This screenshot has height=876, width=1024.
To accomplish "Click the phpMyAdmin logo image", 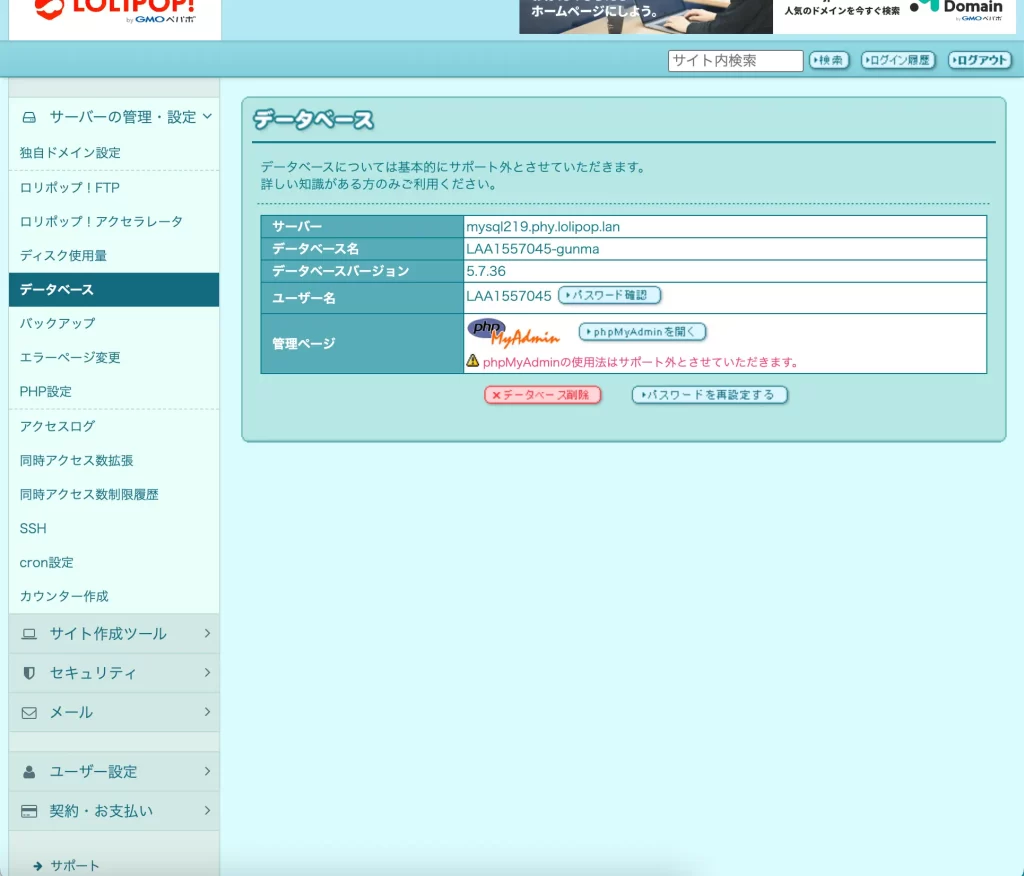I will pyautogui.click(x=512, y=333).
